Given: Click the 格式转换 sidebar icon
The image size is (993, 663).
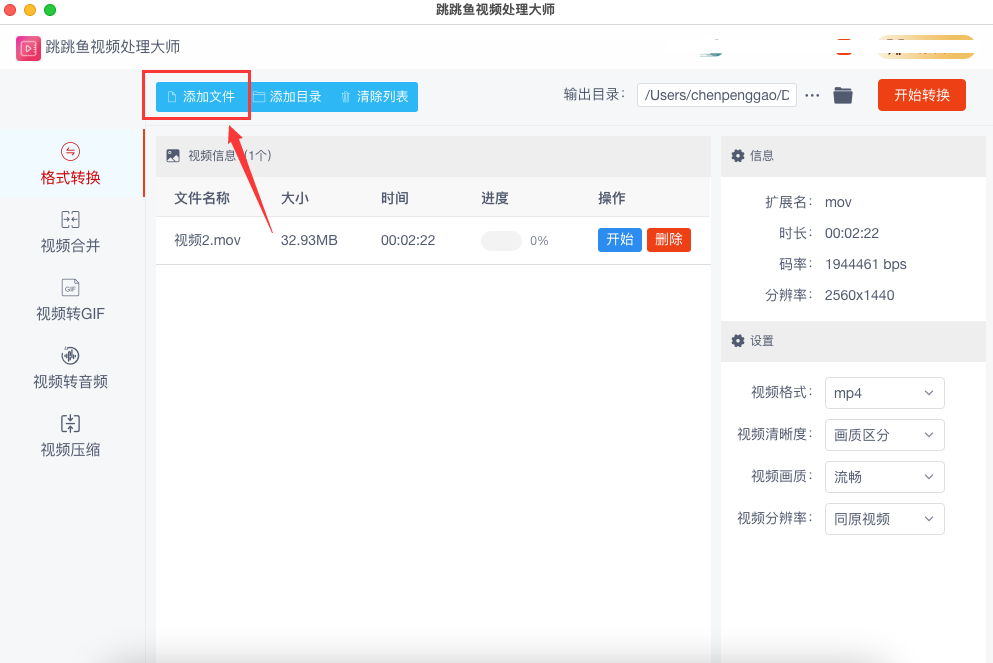Looking at the screenshot, I should (70, 152).
